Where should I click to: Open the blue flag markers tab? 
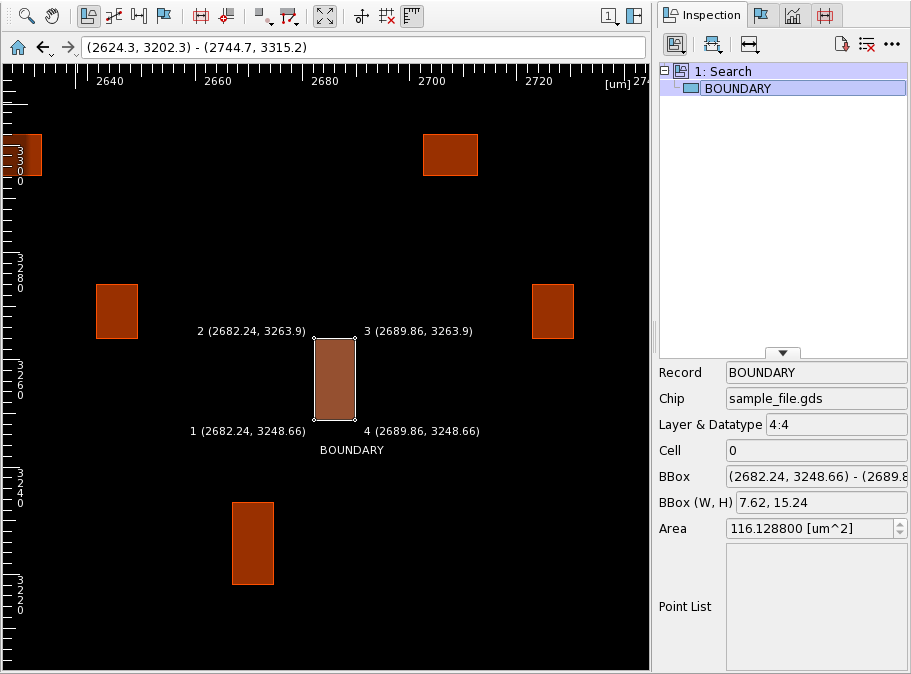(x=761, y=16)
